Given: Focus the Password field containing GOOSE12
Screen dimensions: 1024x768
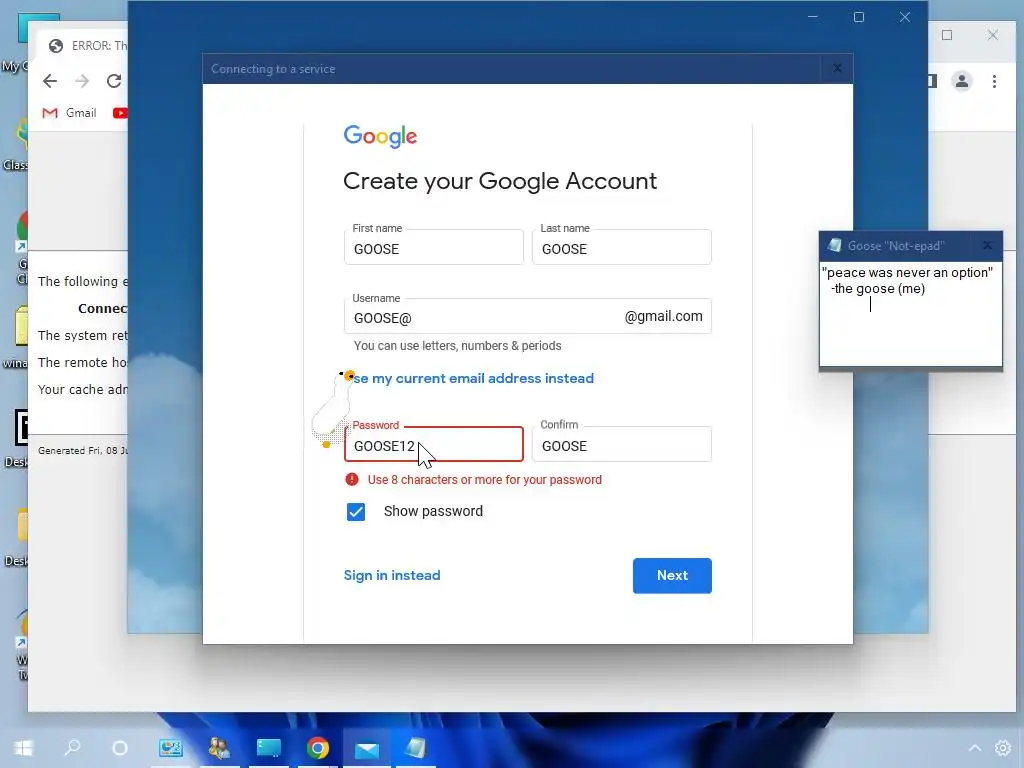Looking at the screenshot, I should (434, 445).
